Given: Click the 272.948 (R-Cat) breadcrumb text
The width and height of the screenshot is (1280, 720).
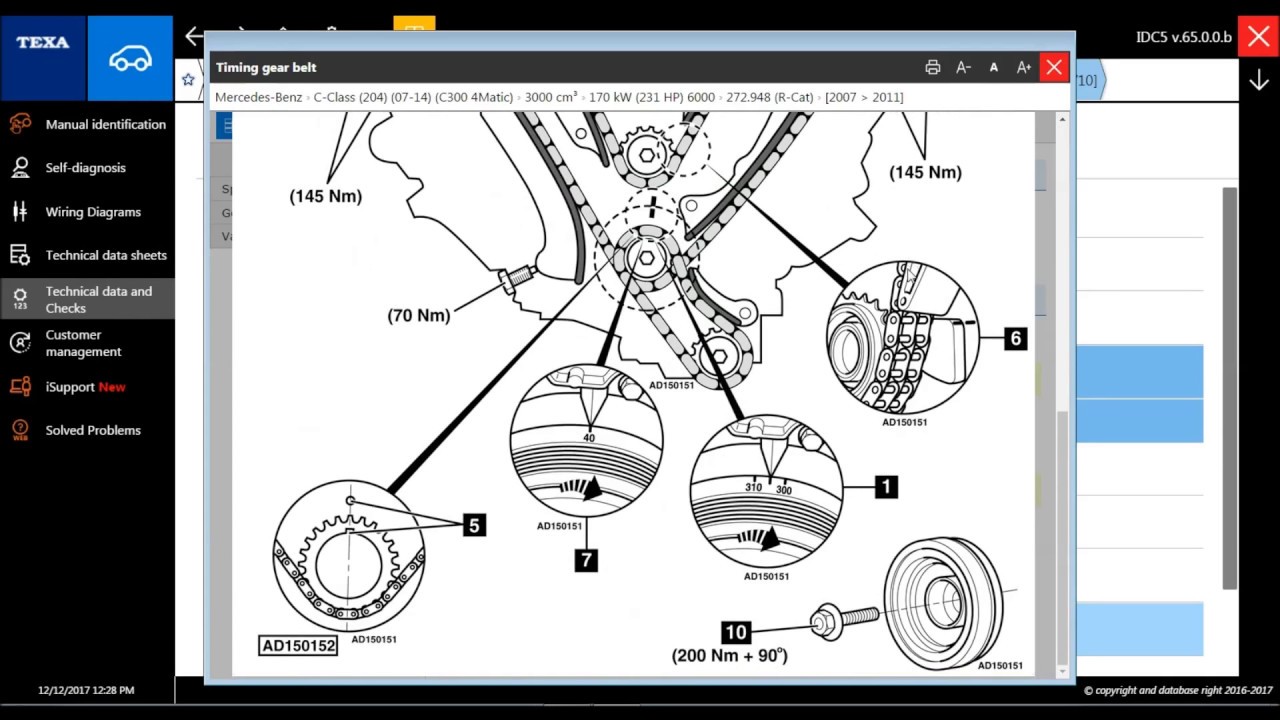Looking at the screenshot, I should click(x=768, y=97).
